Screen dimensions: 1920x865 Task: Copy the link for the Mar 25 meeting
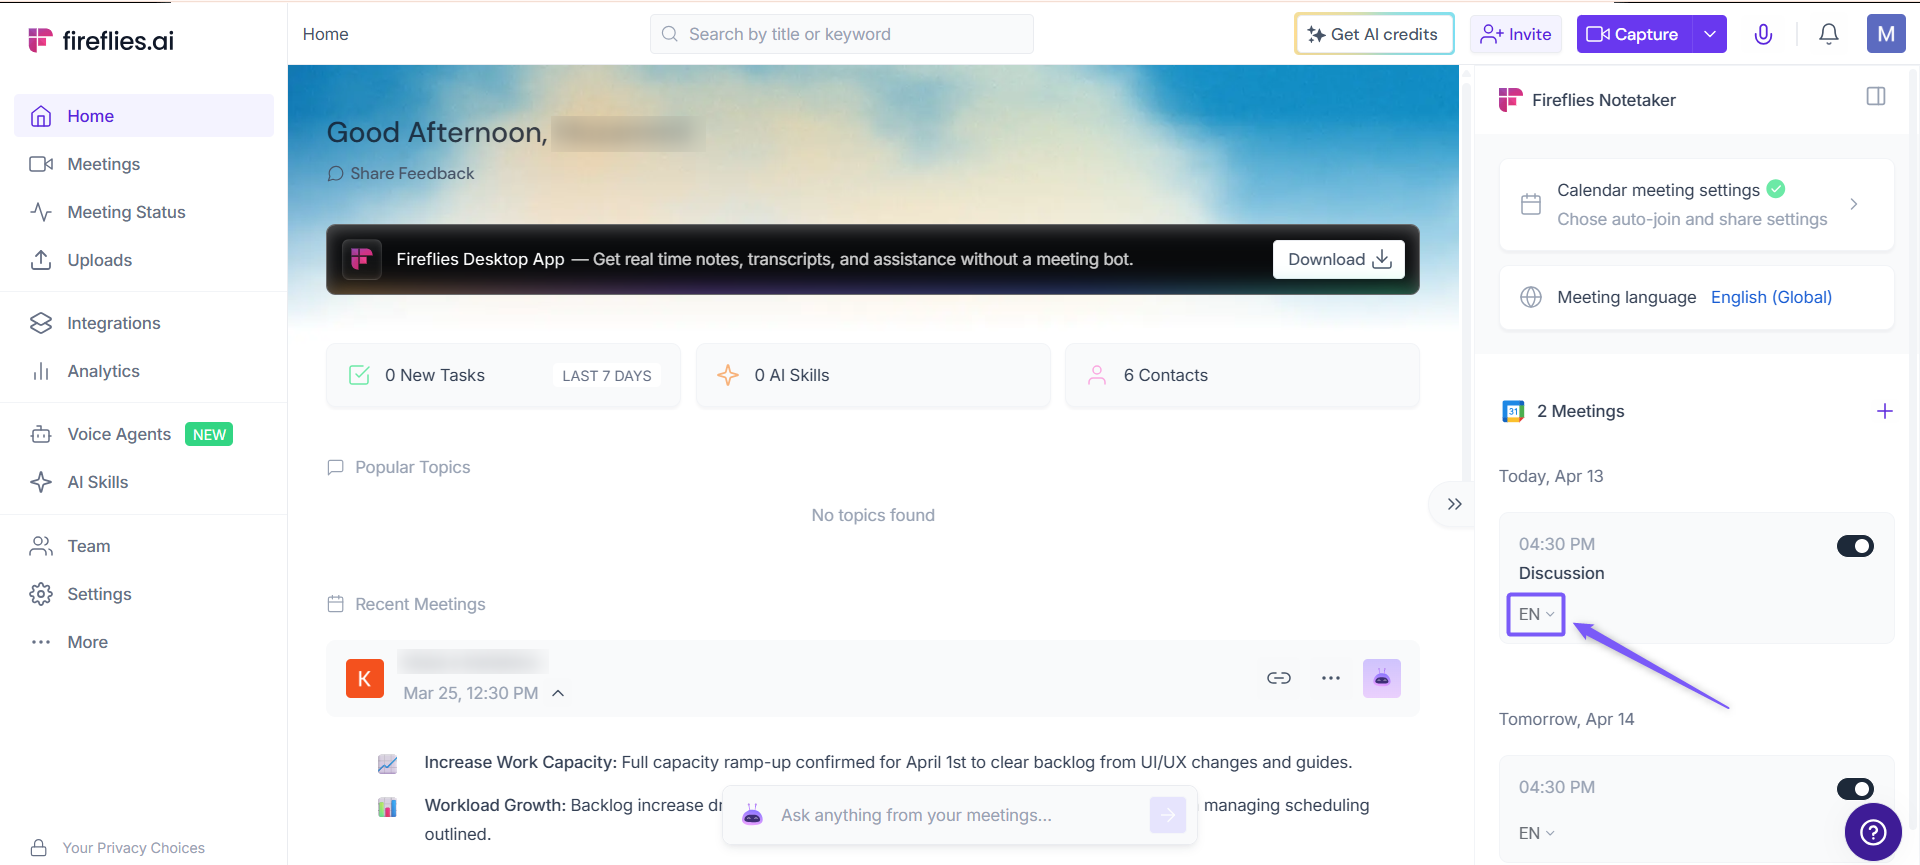tap(1279, 678)
